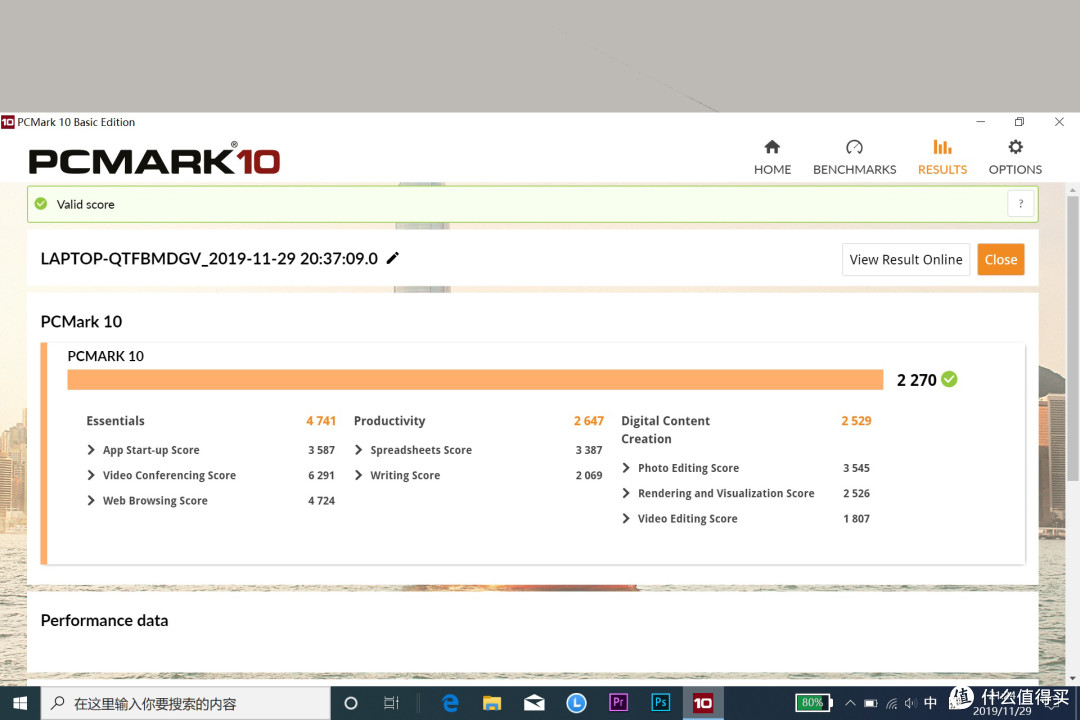Image resolution: width=1080 pixels, height=720 pixels.
Task: Click the PCMark 10 title bar app icon
Action: [8, 122]
